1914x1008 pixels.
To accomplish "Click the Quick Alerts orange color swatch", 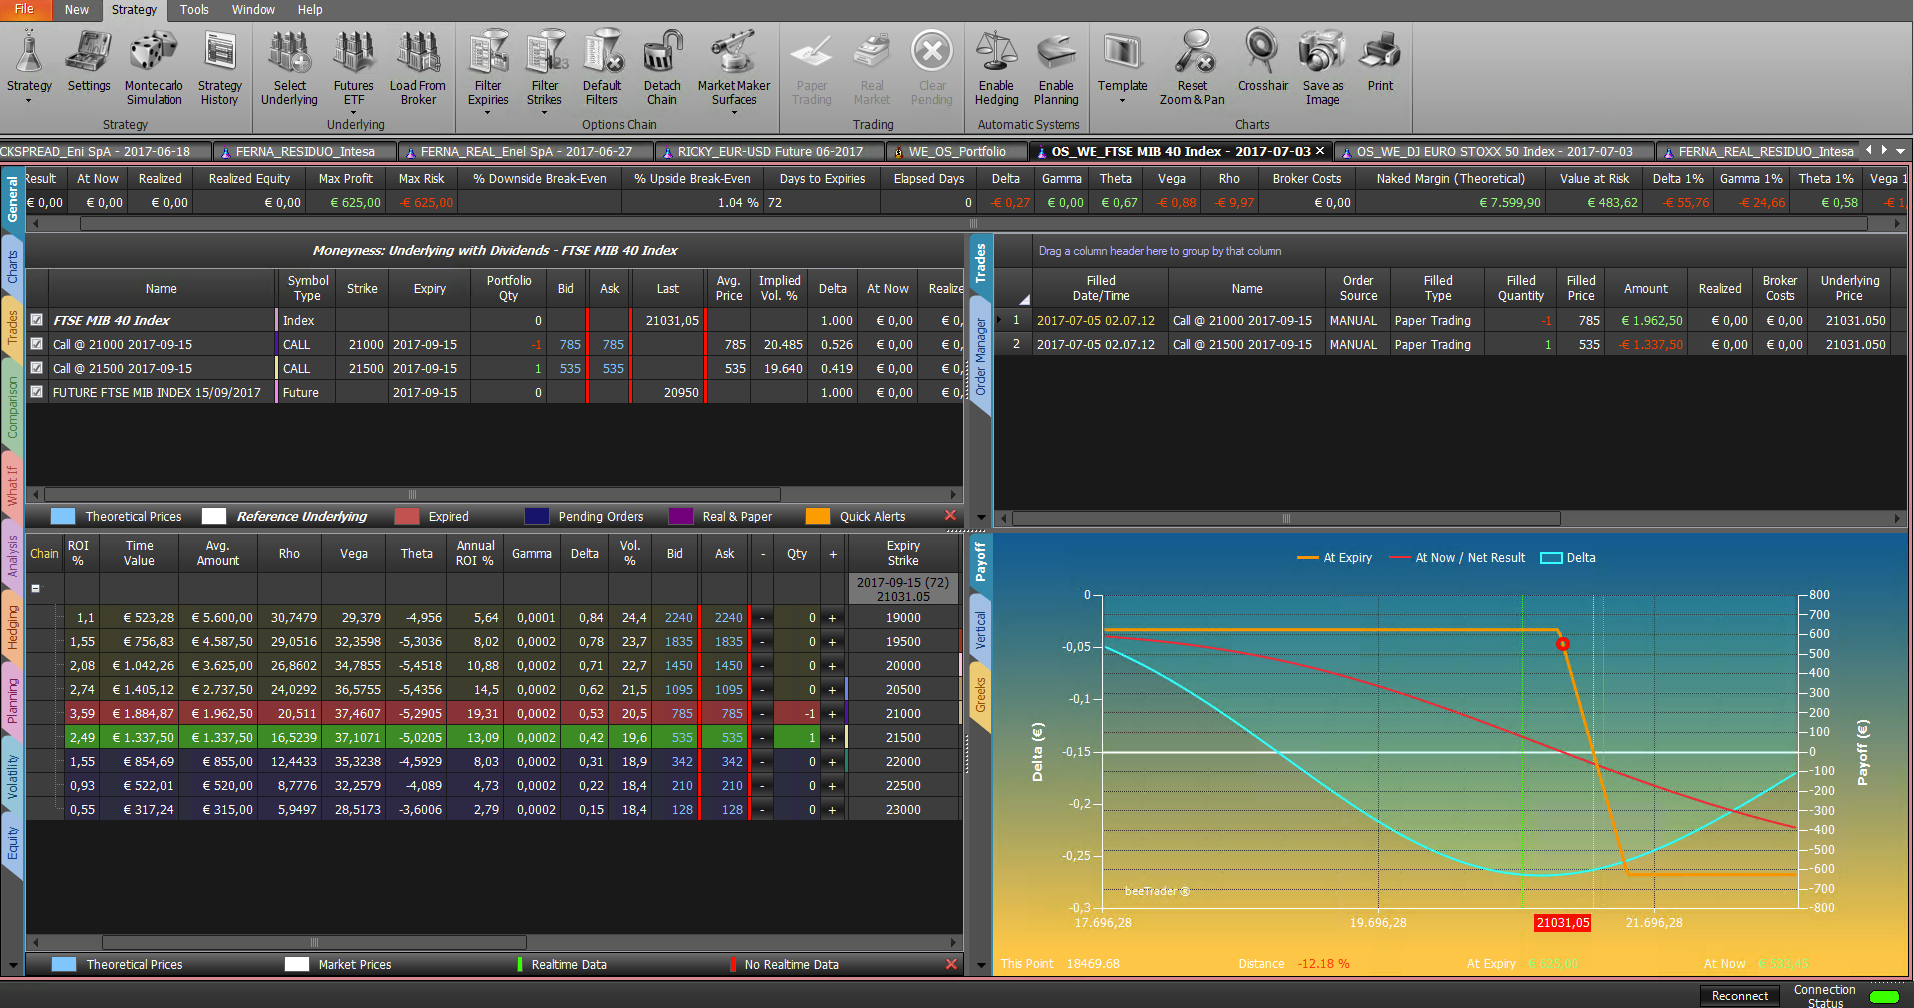I will pyautogui.click(x=818, y=516).
